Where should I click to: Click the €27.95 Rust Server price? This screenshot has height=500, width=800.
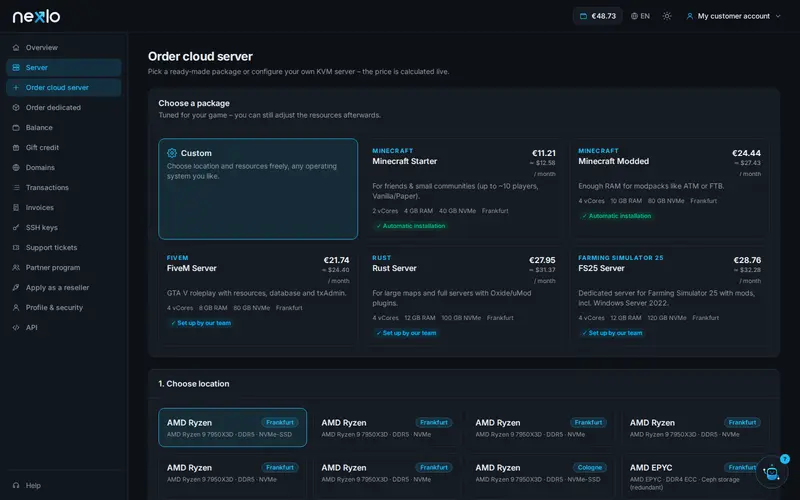point(542,260)
